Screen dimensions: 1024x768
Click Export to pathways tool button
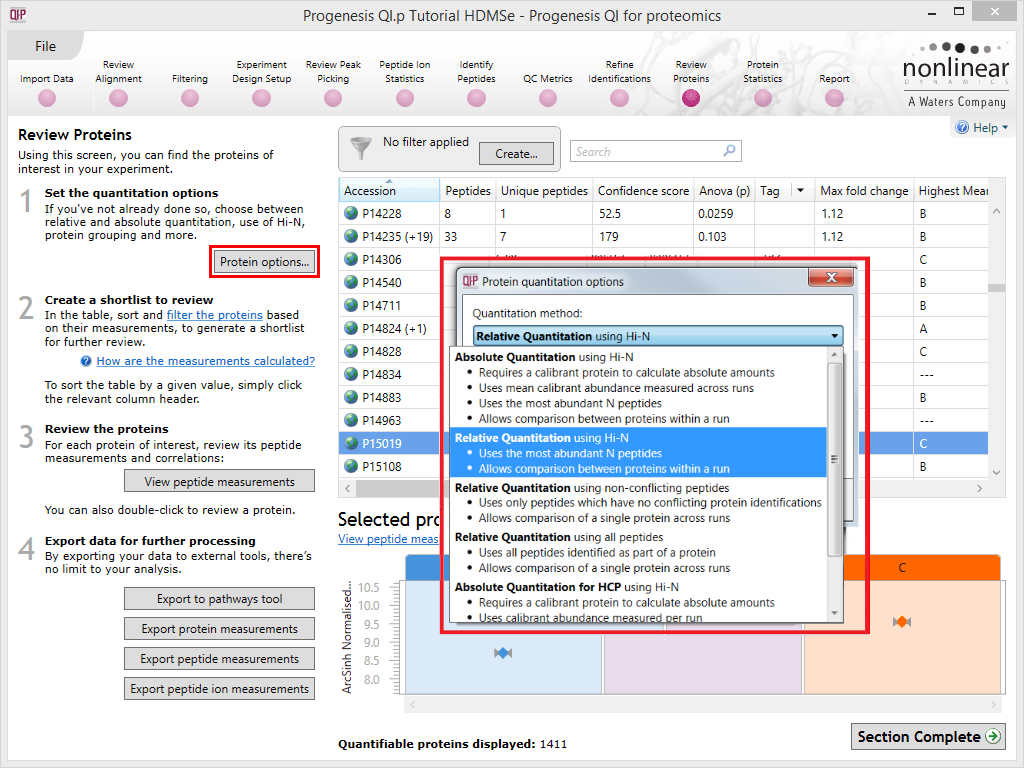[x=219, y=599]
